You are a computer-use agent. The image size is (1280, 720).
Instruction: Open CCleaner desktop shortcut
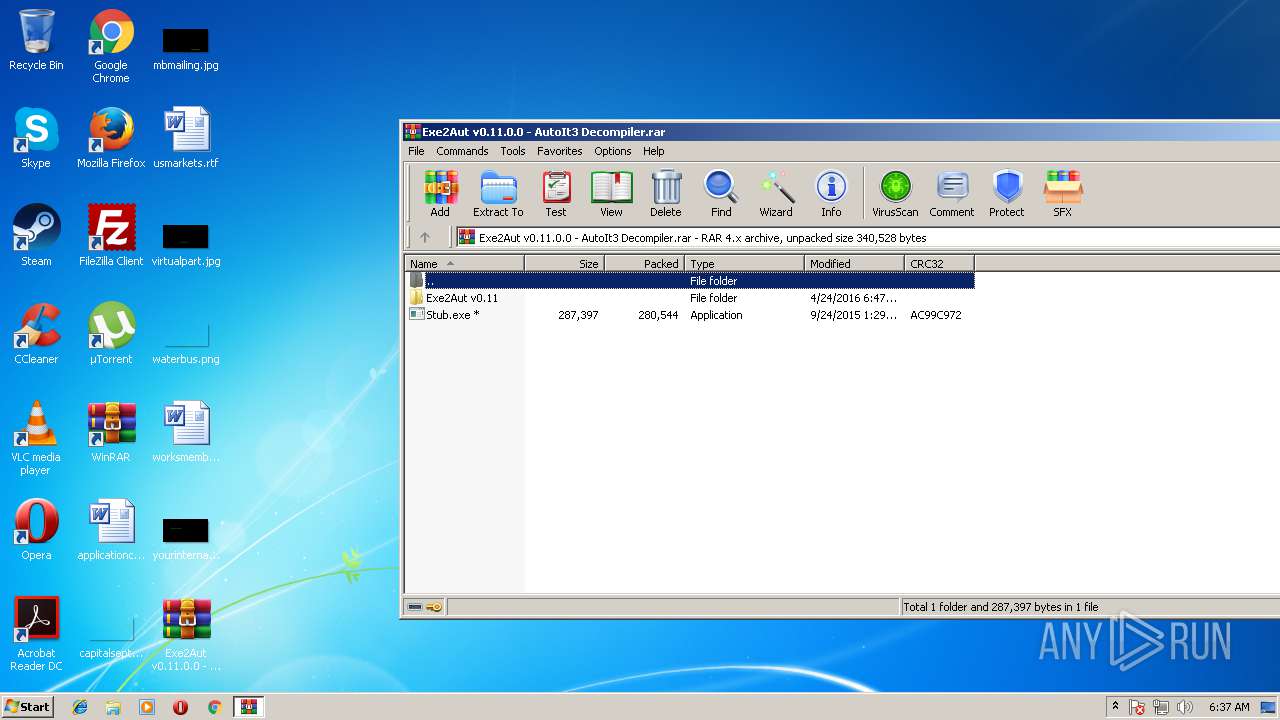pos(36,334)
